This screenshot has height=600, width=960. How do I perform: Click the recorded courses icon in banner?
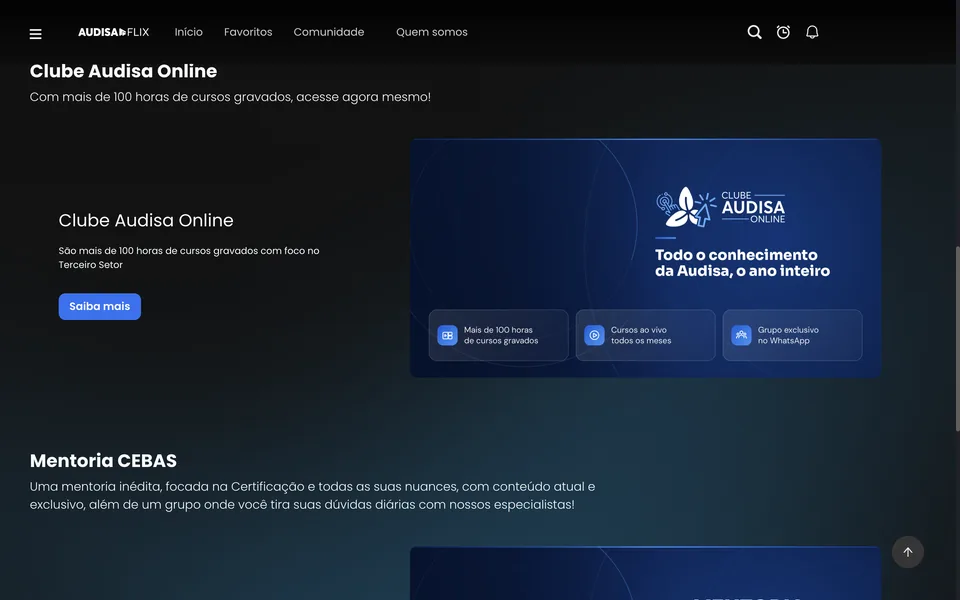[x=447, y=335]
